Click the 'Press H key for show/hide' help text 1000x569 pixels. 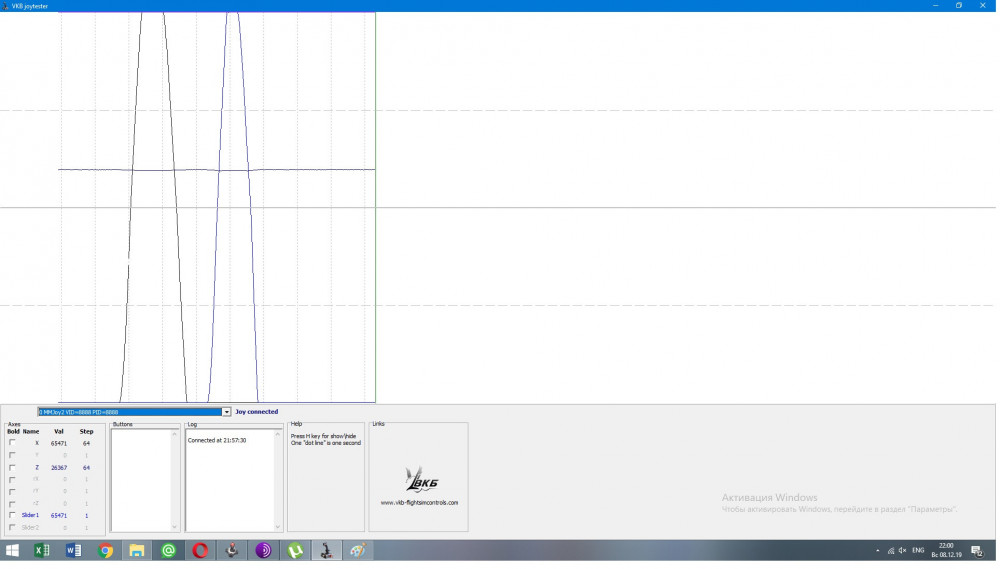[324, 436]
